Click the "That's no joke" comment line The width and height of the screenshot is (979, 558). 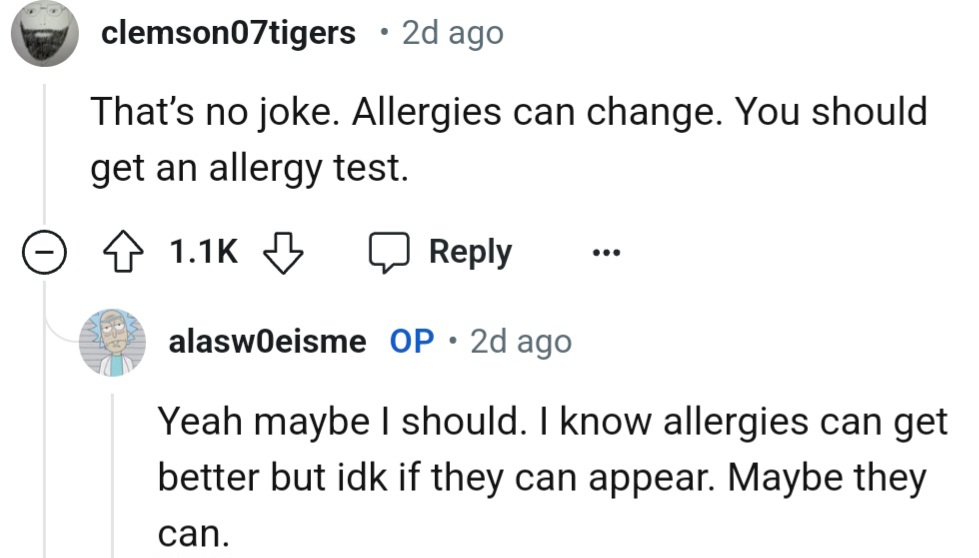509,111
